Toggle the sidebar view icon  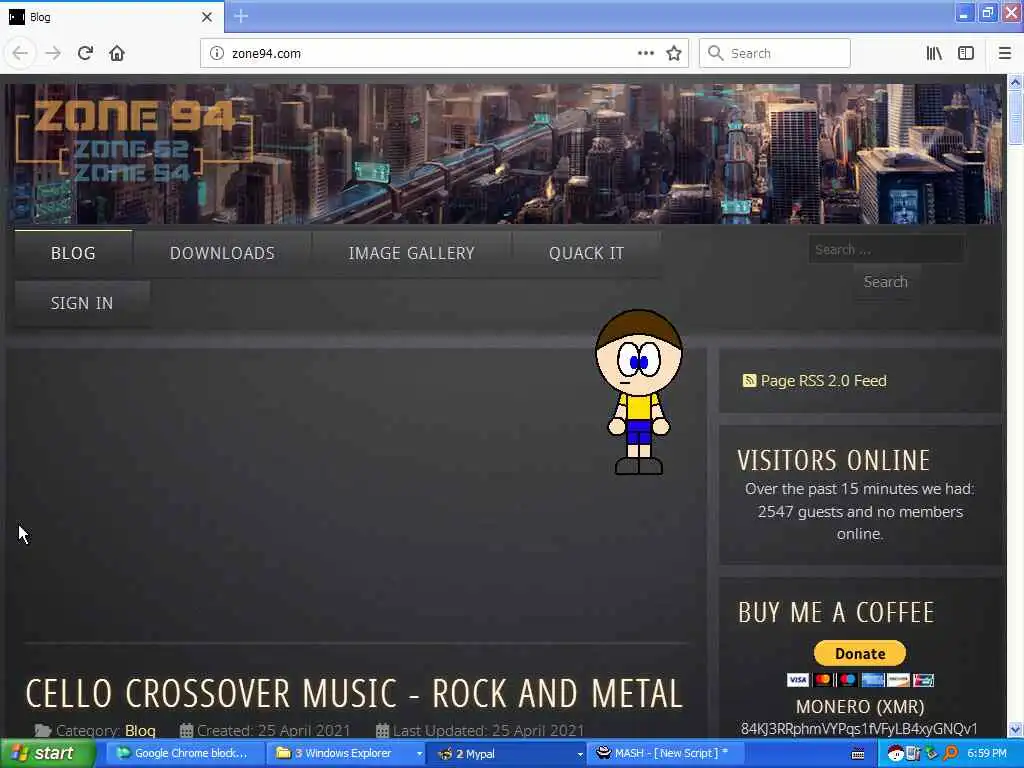point(966,53)
